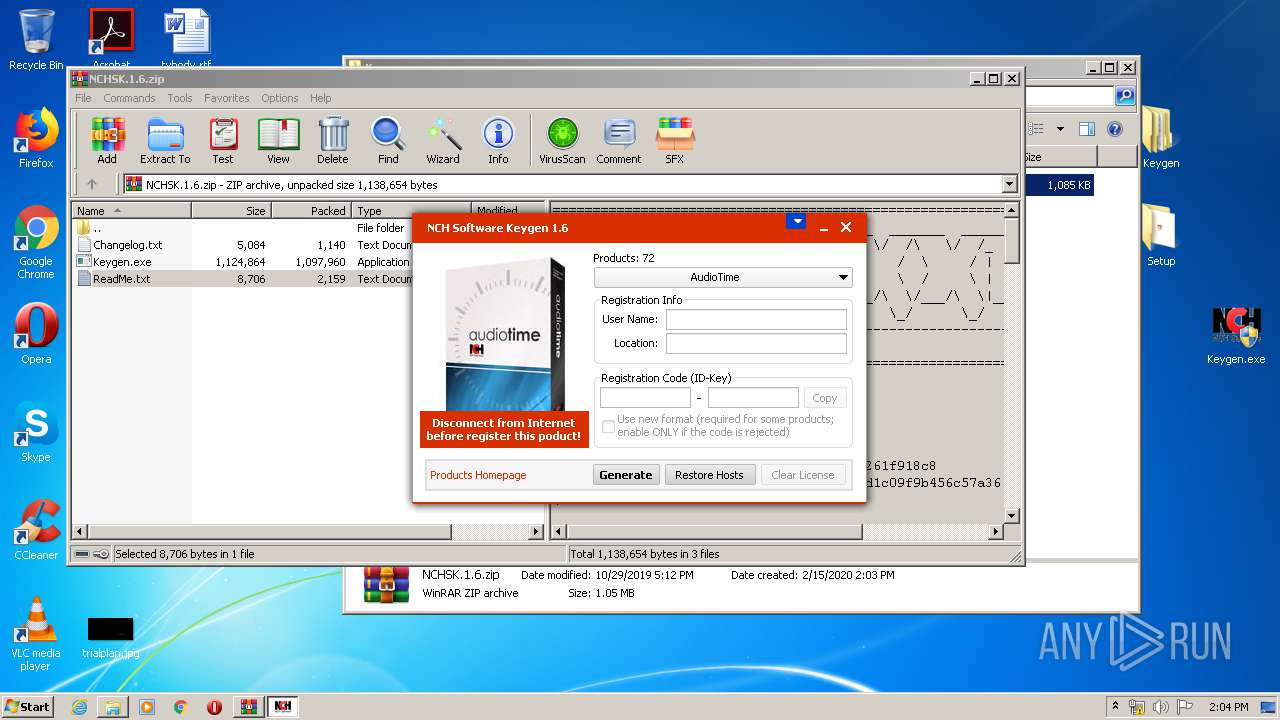Open the Skype desktop shortcut
Image resolution: width=1280 pixels, height=720 pixels.
[36, 432]
